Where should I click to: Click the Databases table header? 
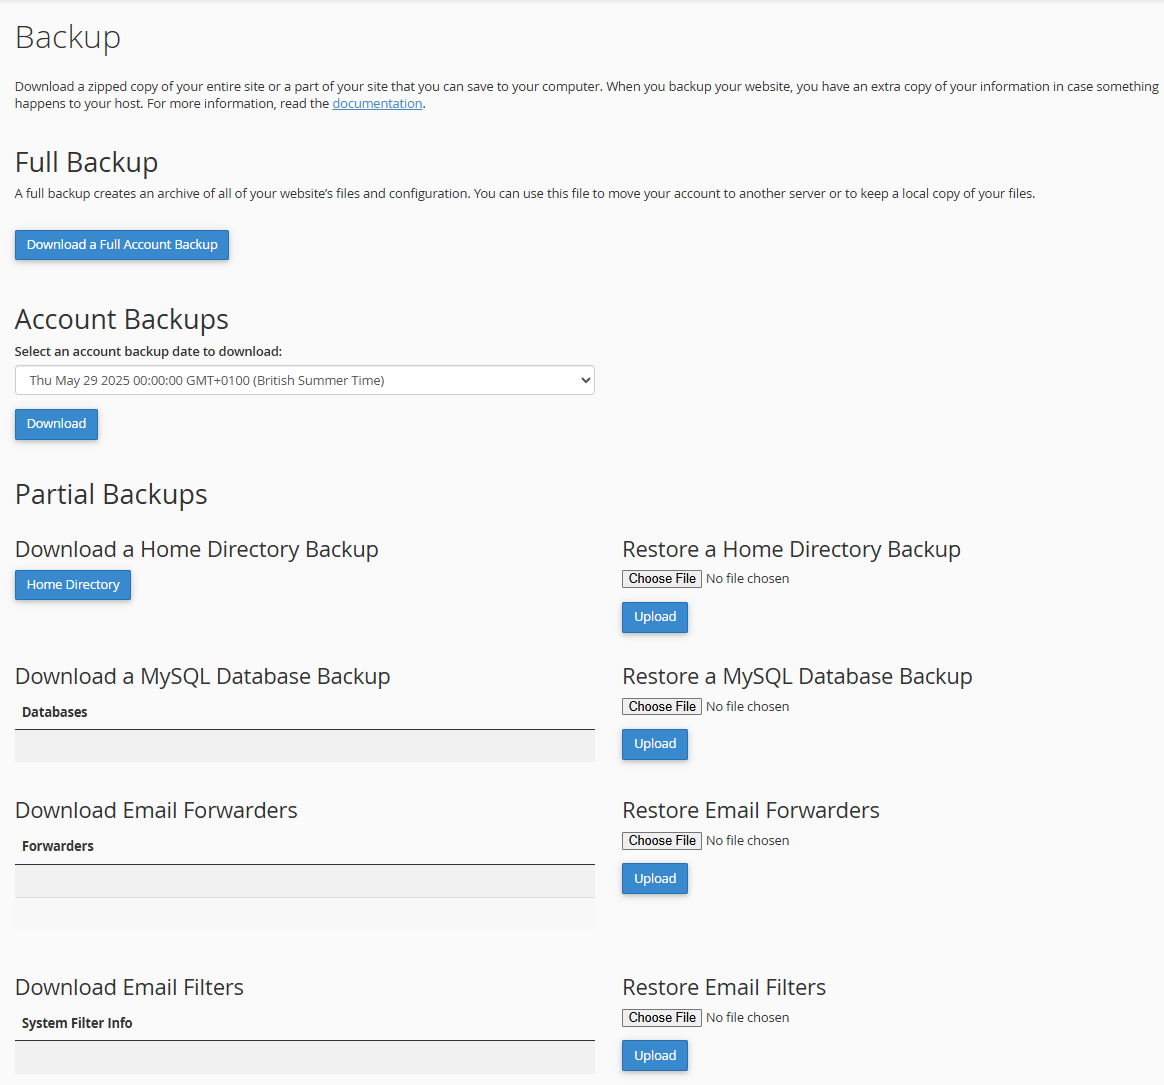55,712
